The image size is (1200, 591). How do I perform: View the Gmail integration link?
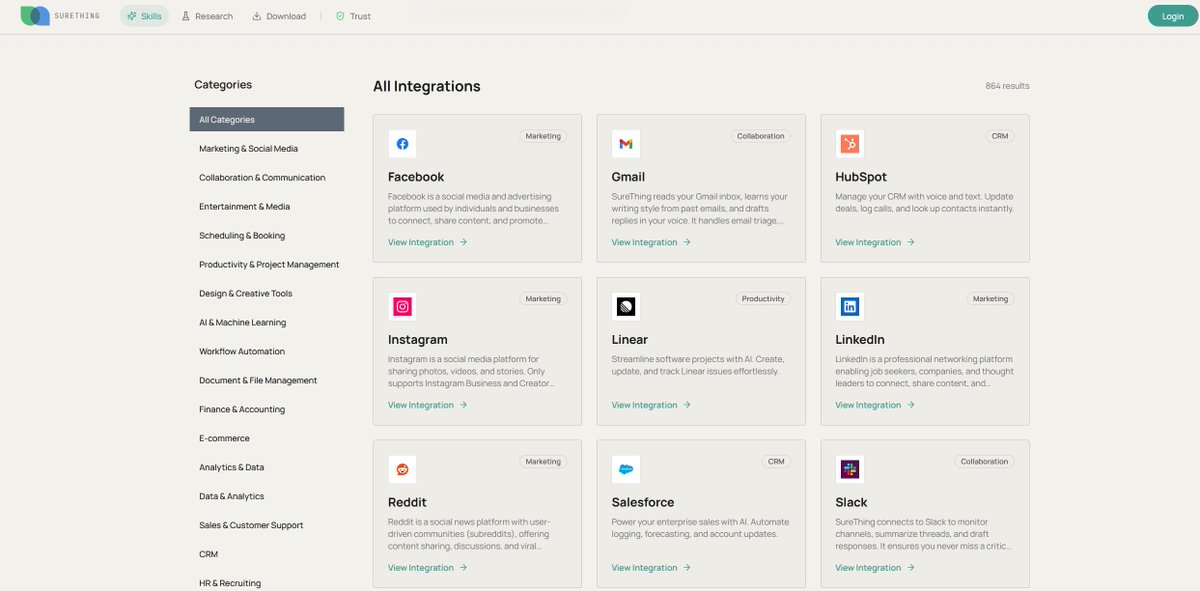pos(652,242)
